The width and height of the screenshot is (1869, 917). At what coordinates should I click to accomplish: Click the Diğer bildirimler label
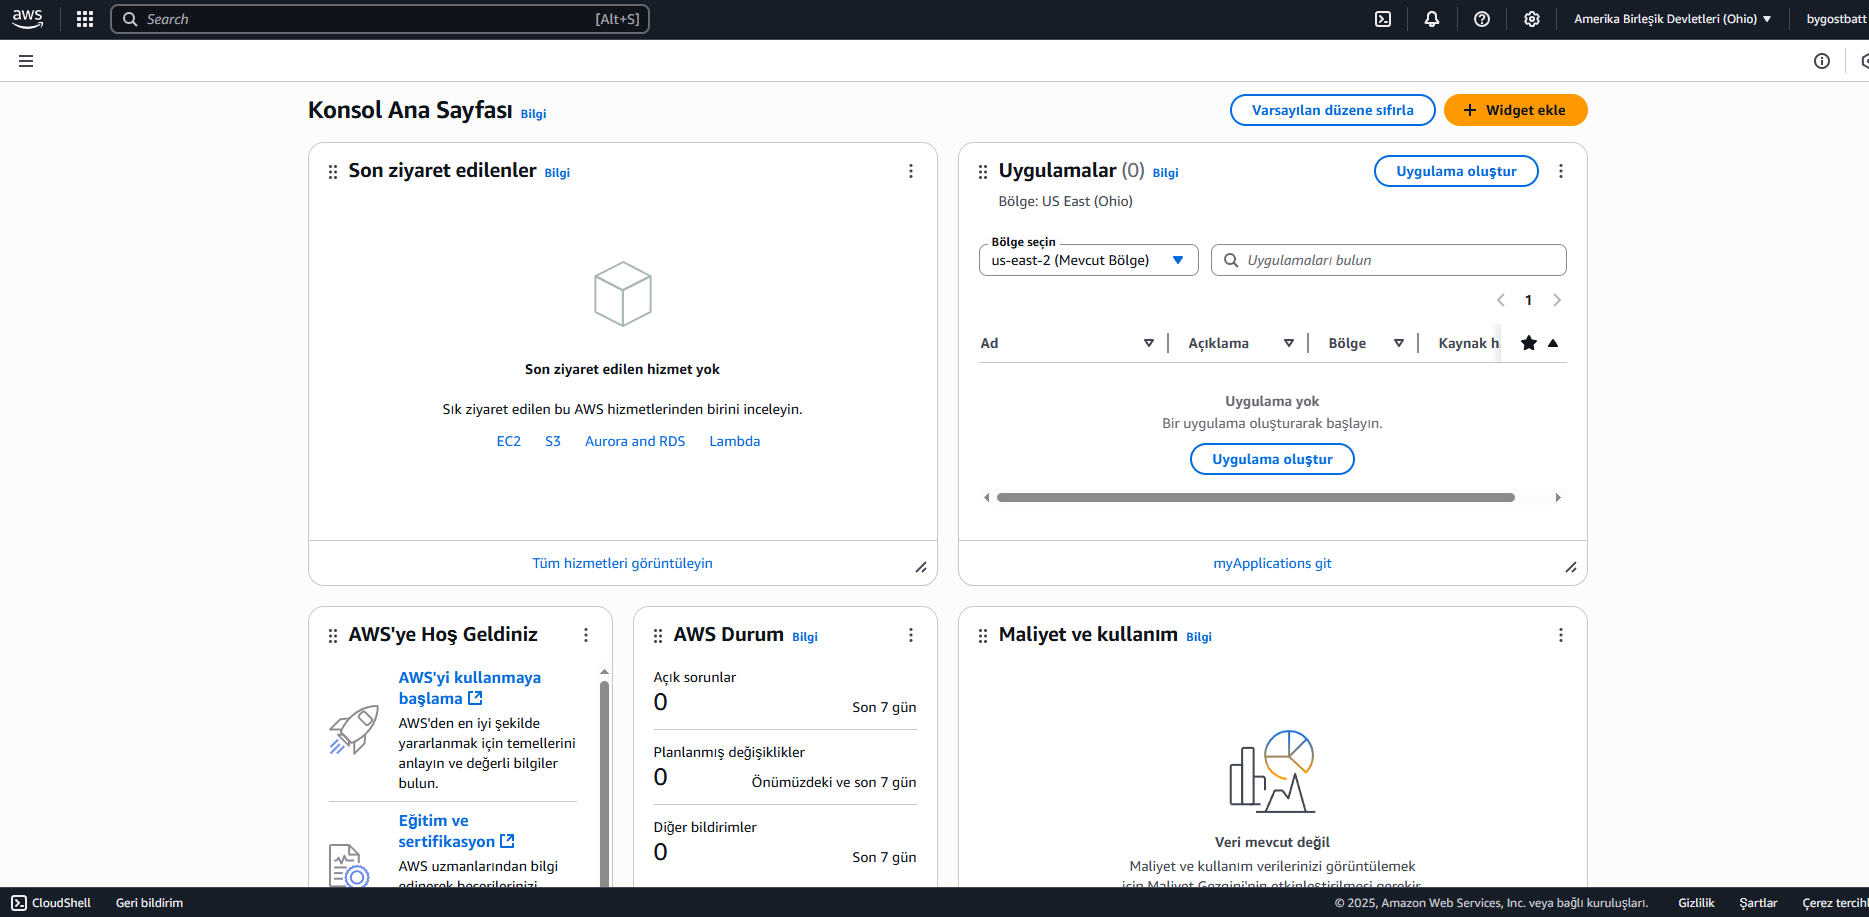click(x=705, y=827)
